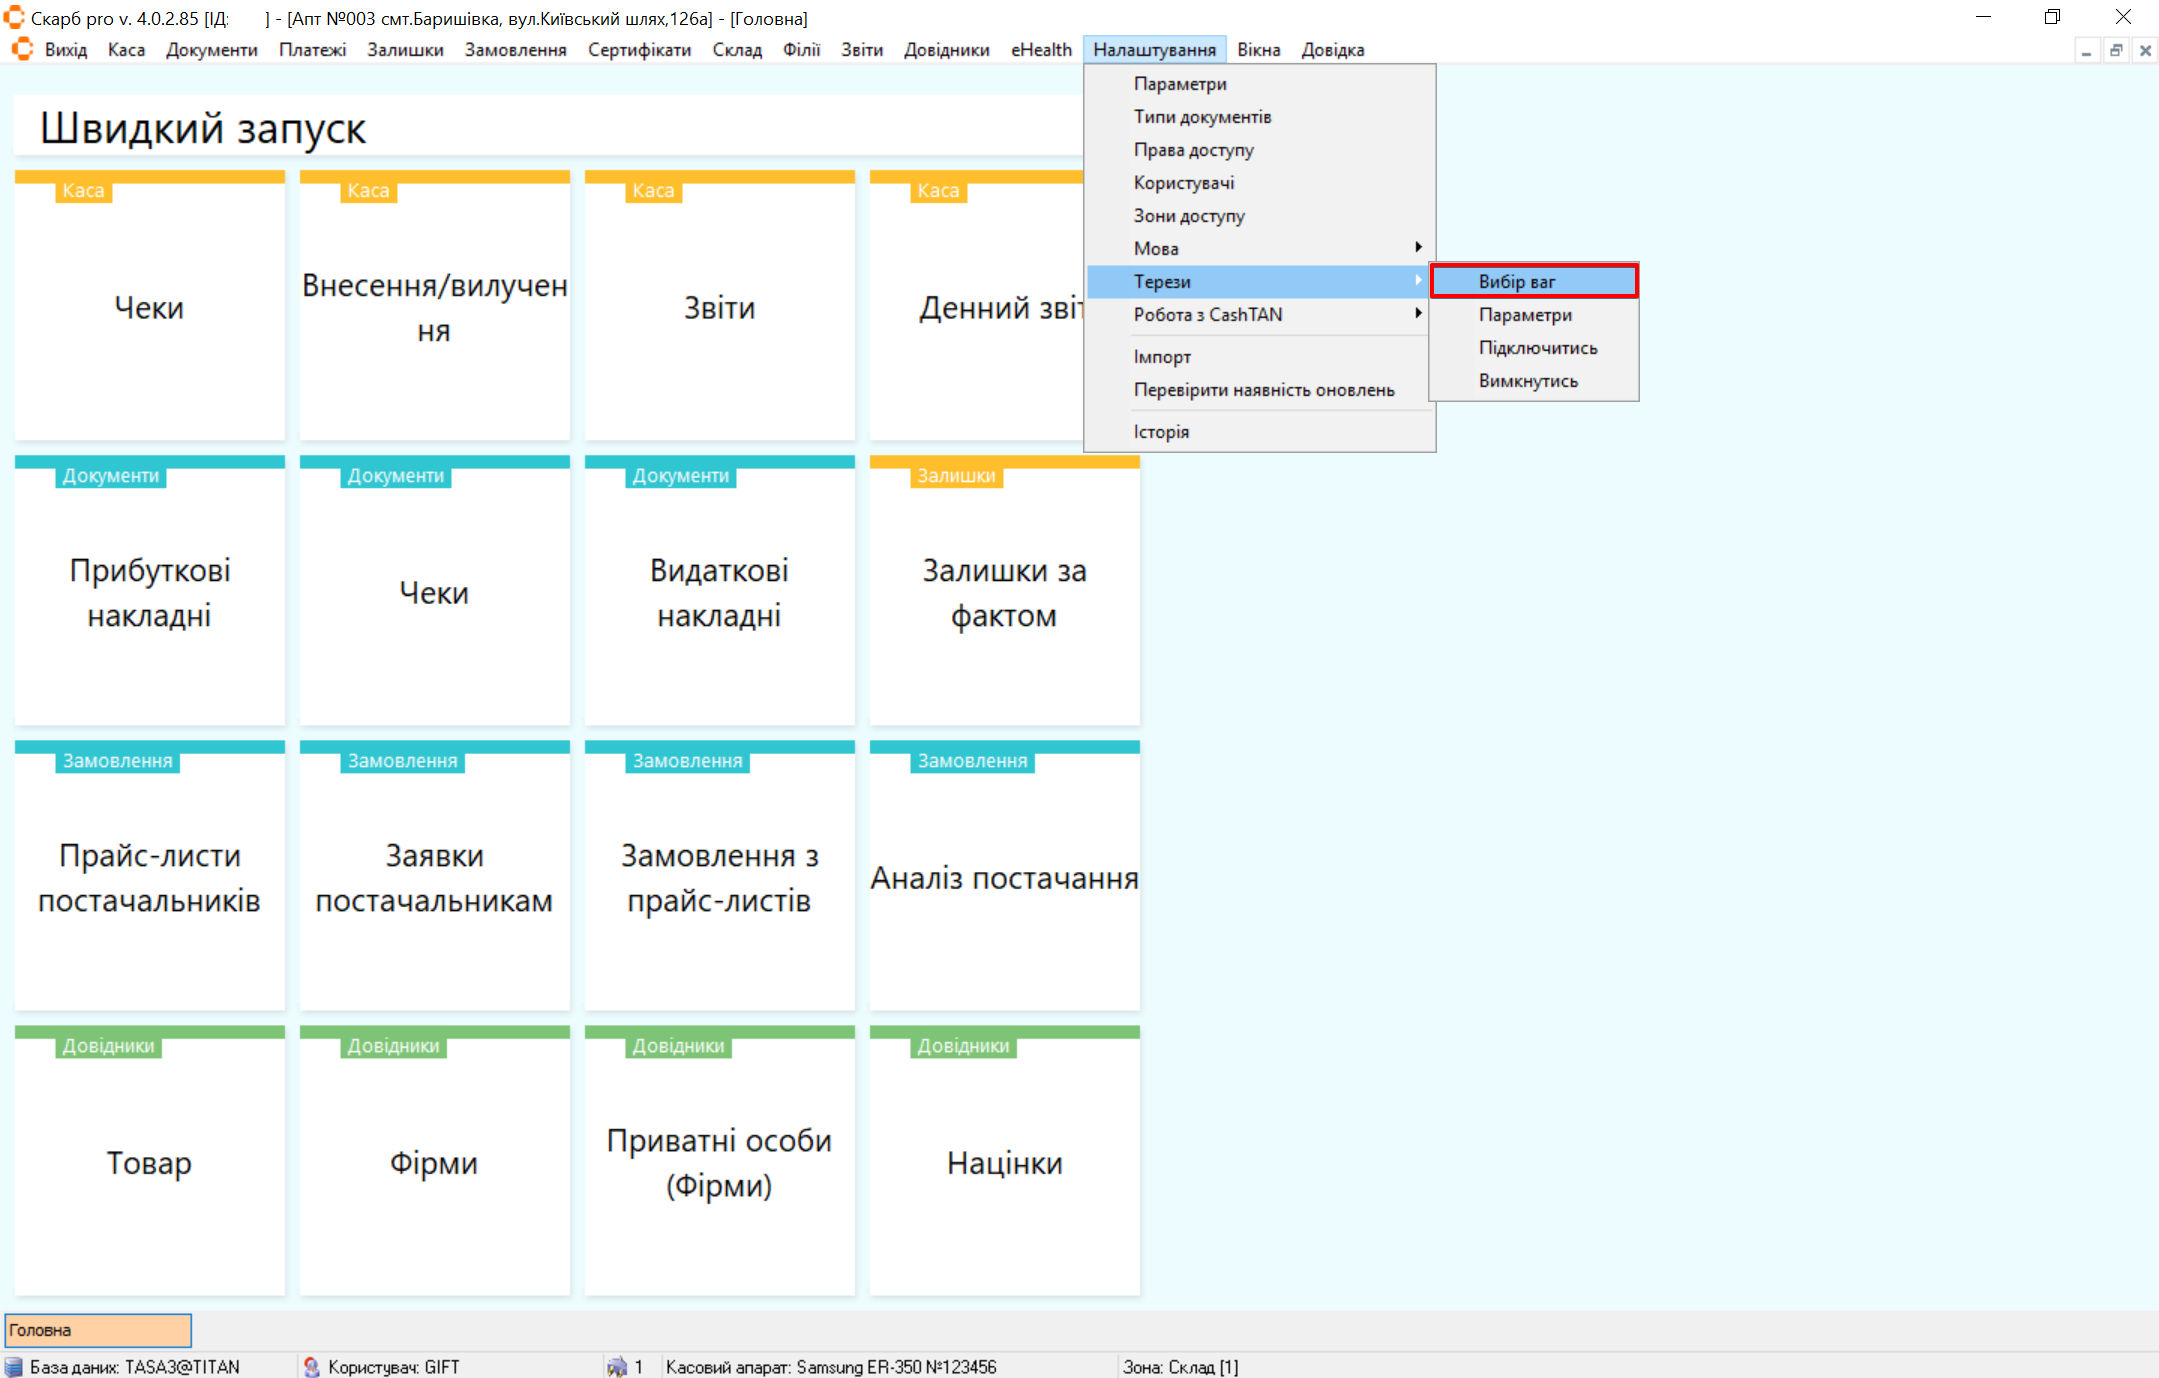Click the cash register icon in status bar
The height and width of the screenshot is (1378, 2159).
[x=617, y=1366]
